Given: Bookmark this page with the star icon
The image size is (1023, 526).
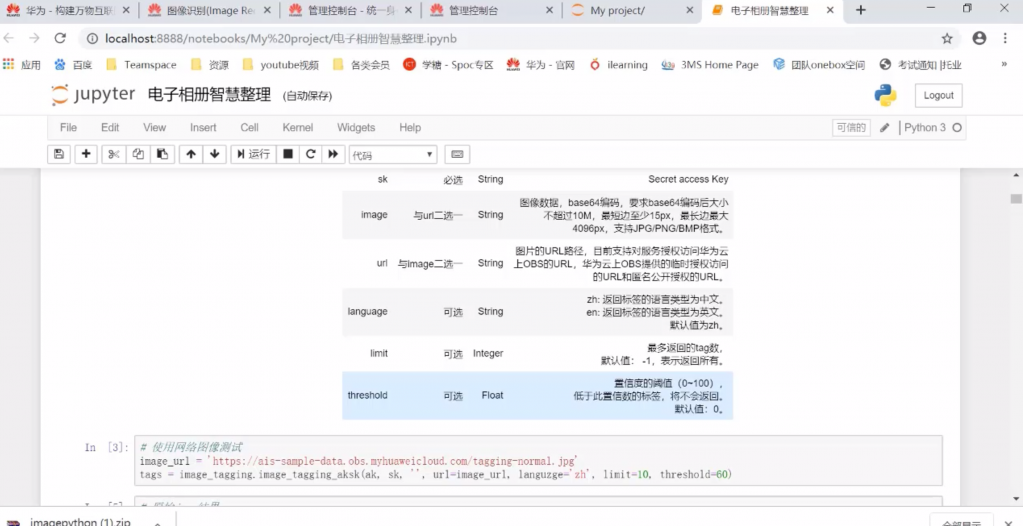Looking at the screenshot, I should click(x=947, y=38).
